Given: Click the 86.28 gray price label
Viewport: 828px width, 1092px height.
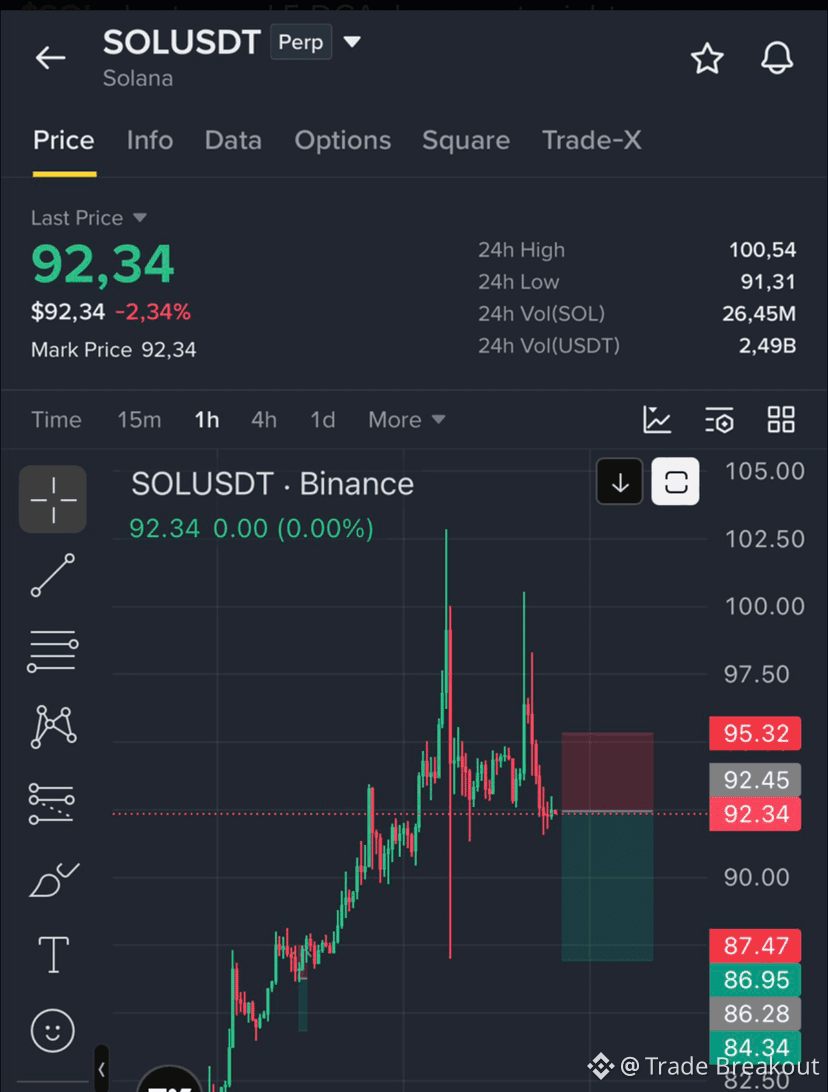Looking at the screenshot, I should pos(756,1013).
